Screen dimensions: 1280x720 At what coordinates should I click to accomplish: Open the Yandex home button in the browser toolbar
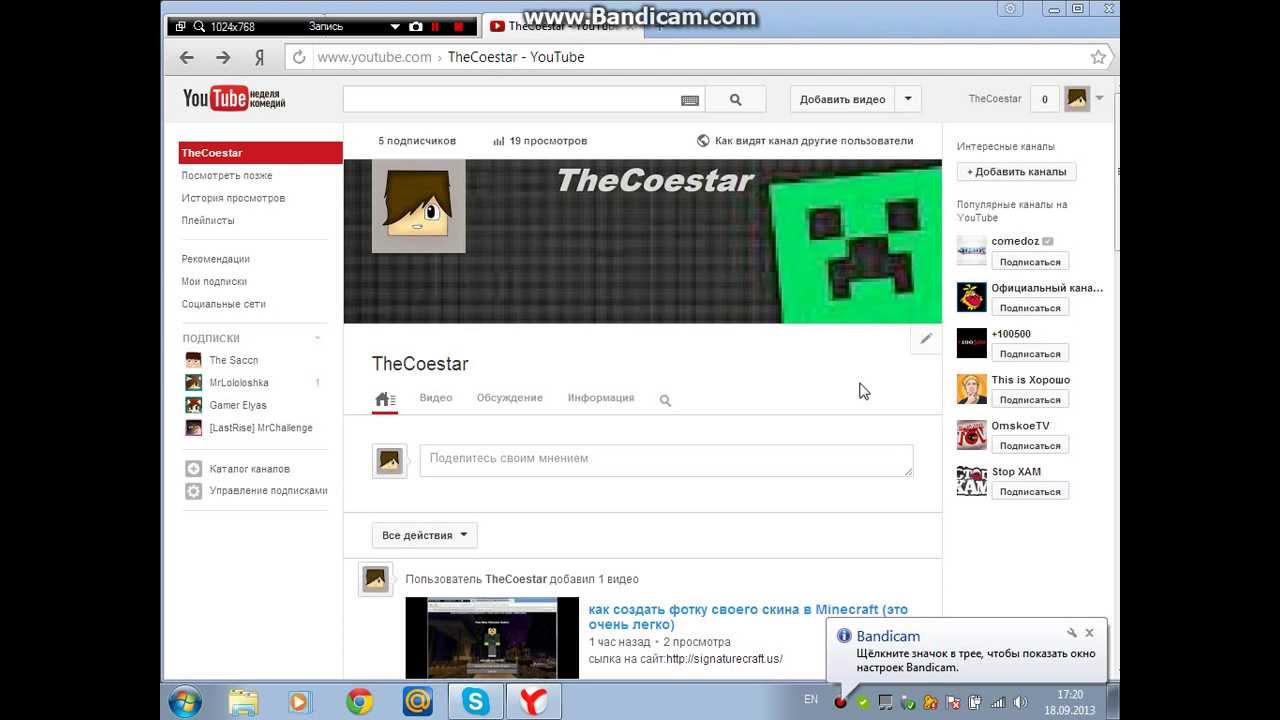[x=259, y=57]
